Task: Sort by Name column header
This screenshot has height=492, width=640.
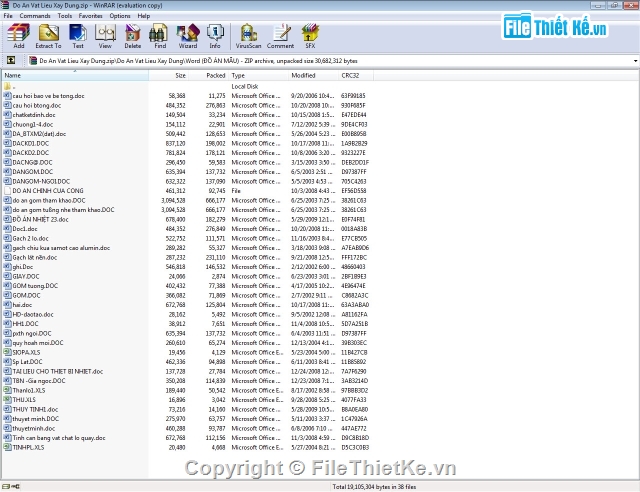Action: (75, 76)
